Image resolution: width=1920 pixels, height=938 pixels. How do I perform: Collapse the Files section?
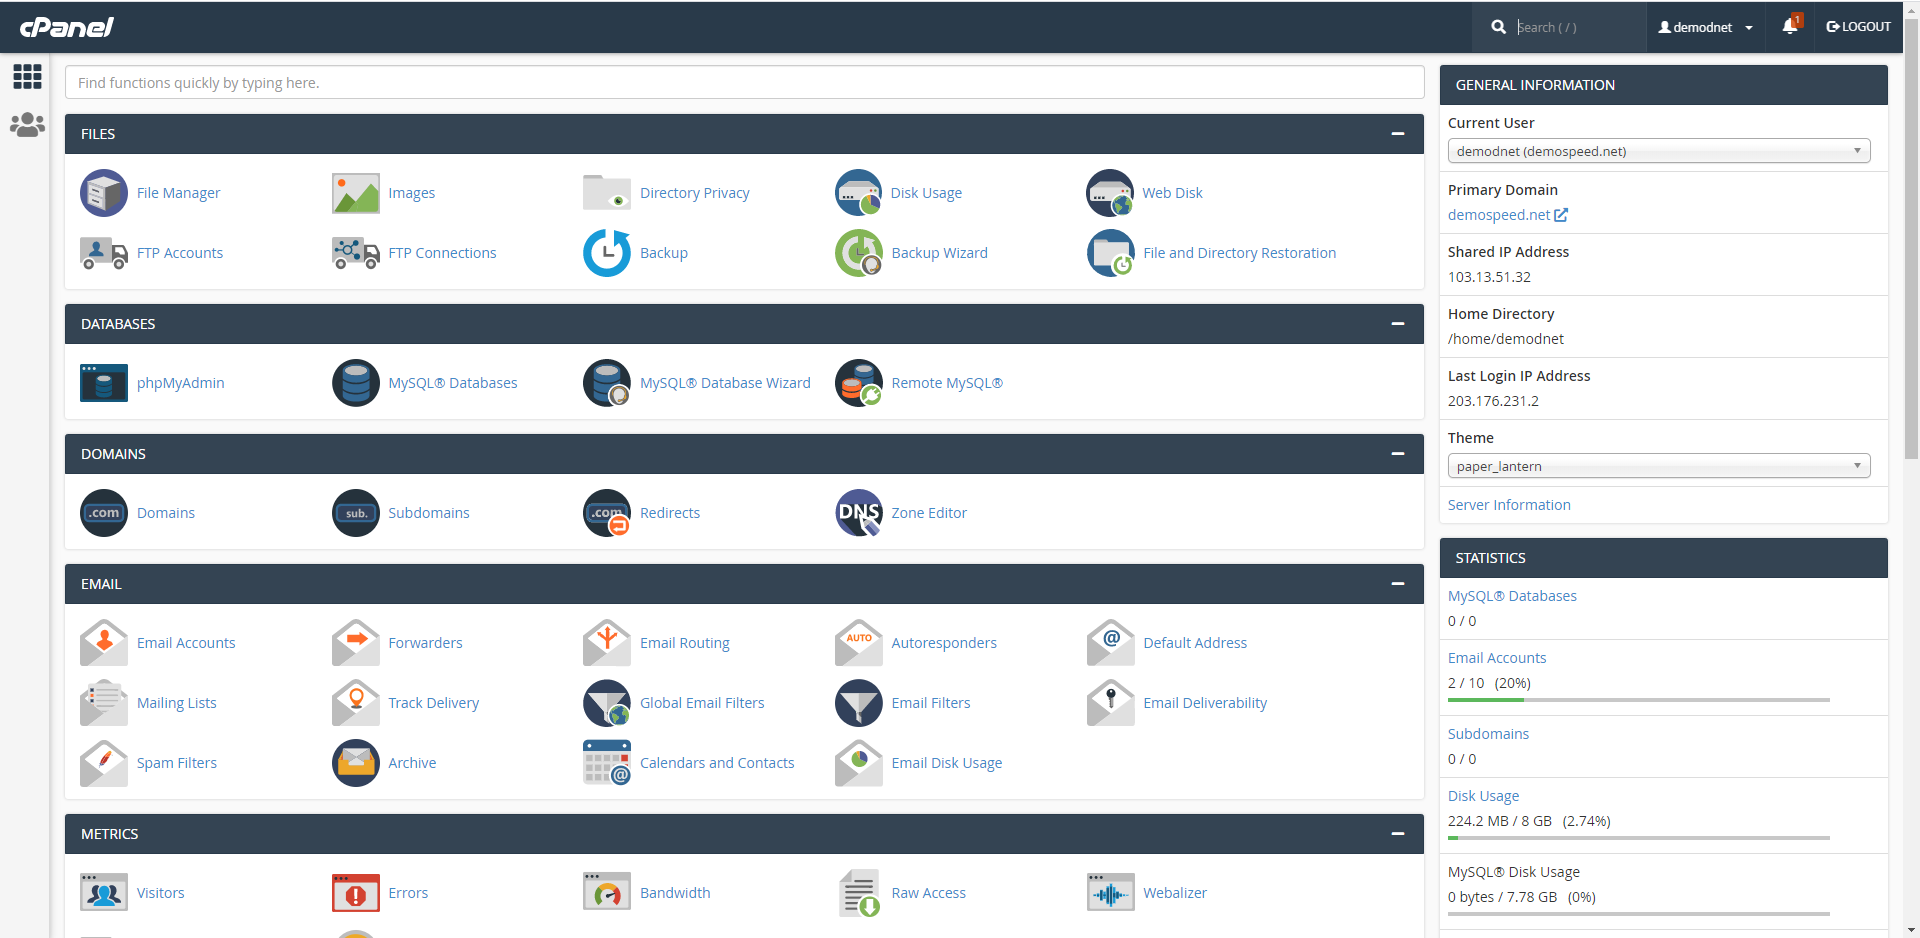coord(1398,134)
